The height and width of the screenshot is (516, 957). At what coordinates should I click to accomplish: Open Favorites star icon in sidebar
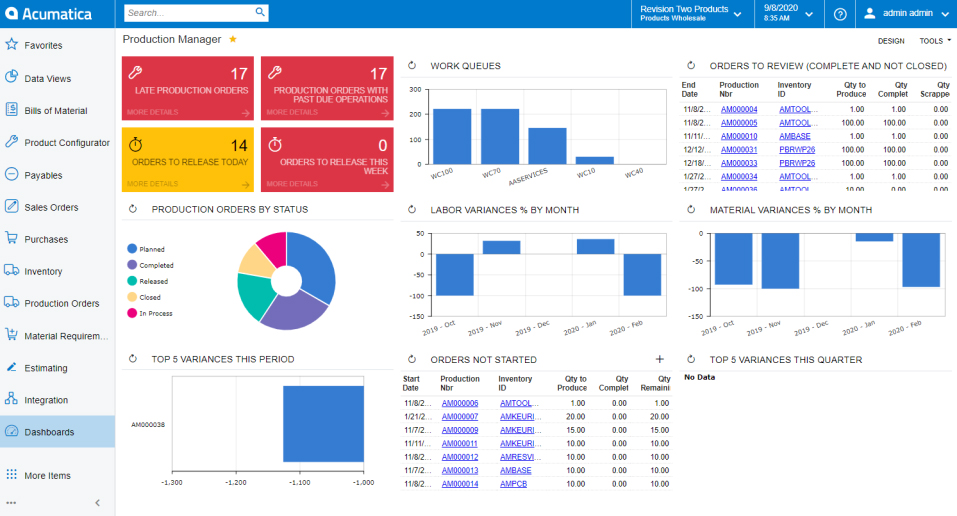tap(11, 44)
